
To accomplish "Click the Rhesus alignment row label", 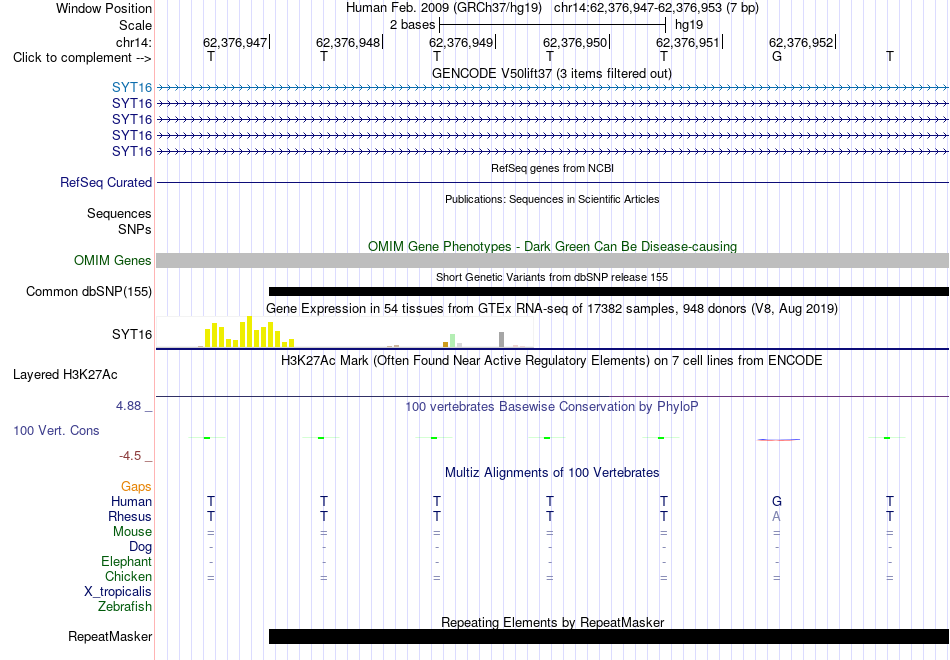I will 130,517.
